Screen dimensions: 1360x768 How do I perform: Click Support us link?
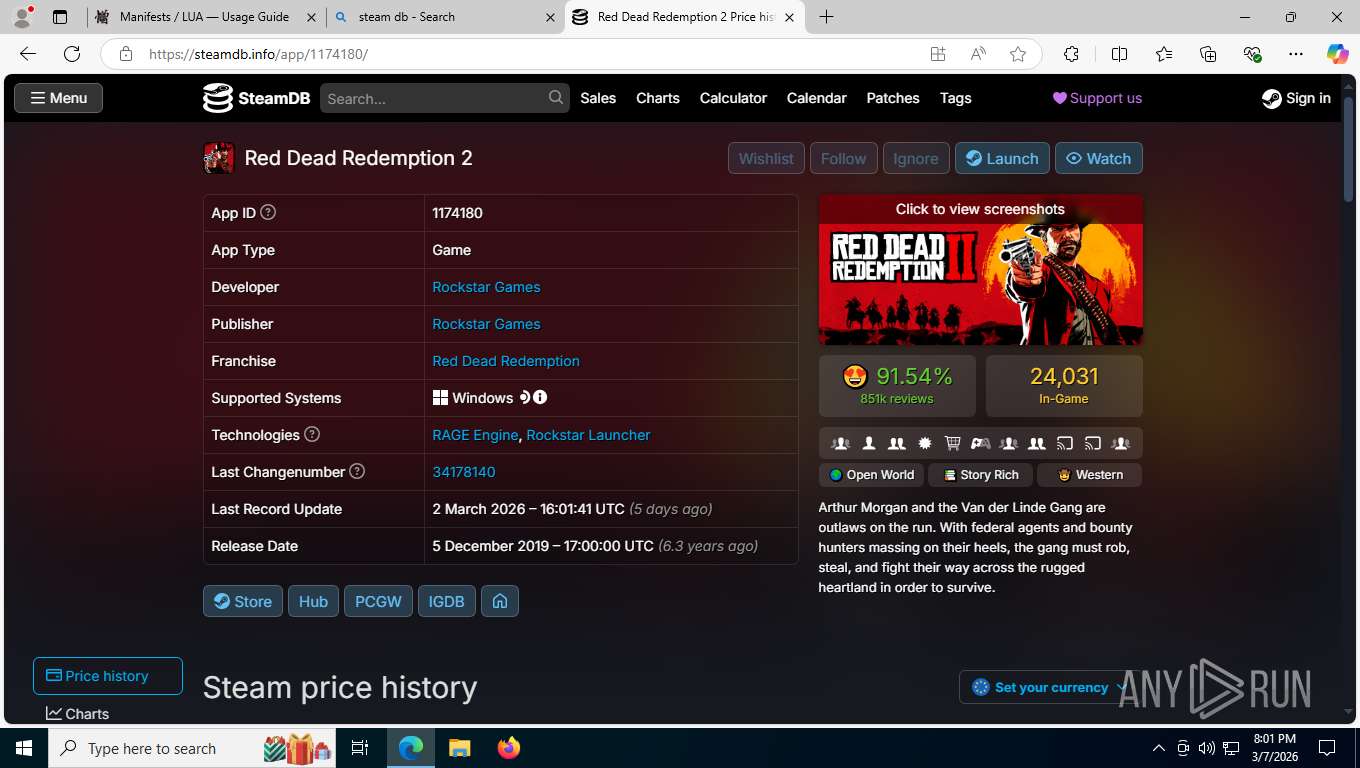1097,98
